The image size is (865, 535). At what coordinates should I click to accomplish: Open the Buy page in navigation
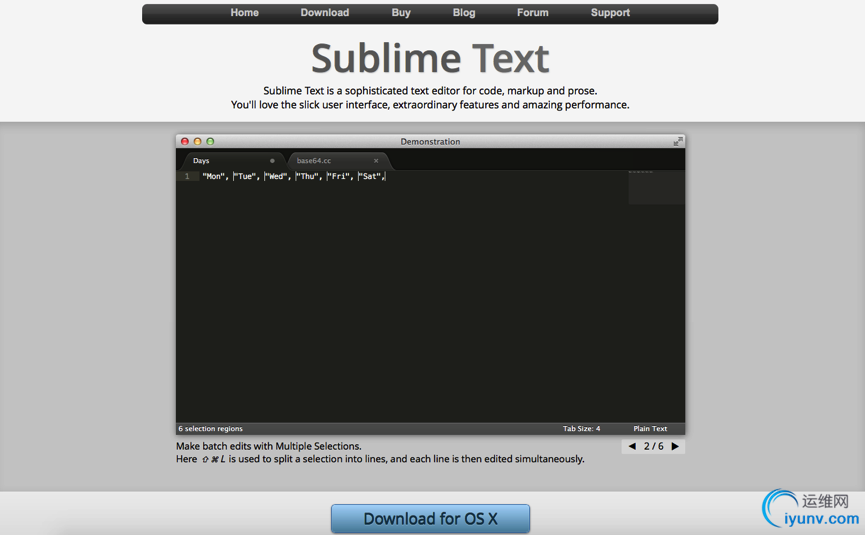[401, 13]
